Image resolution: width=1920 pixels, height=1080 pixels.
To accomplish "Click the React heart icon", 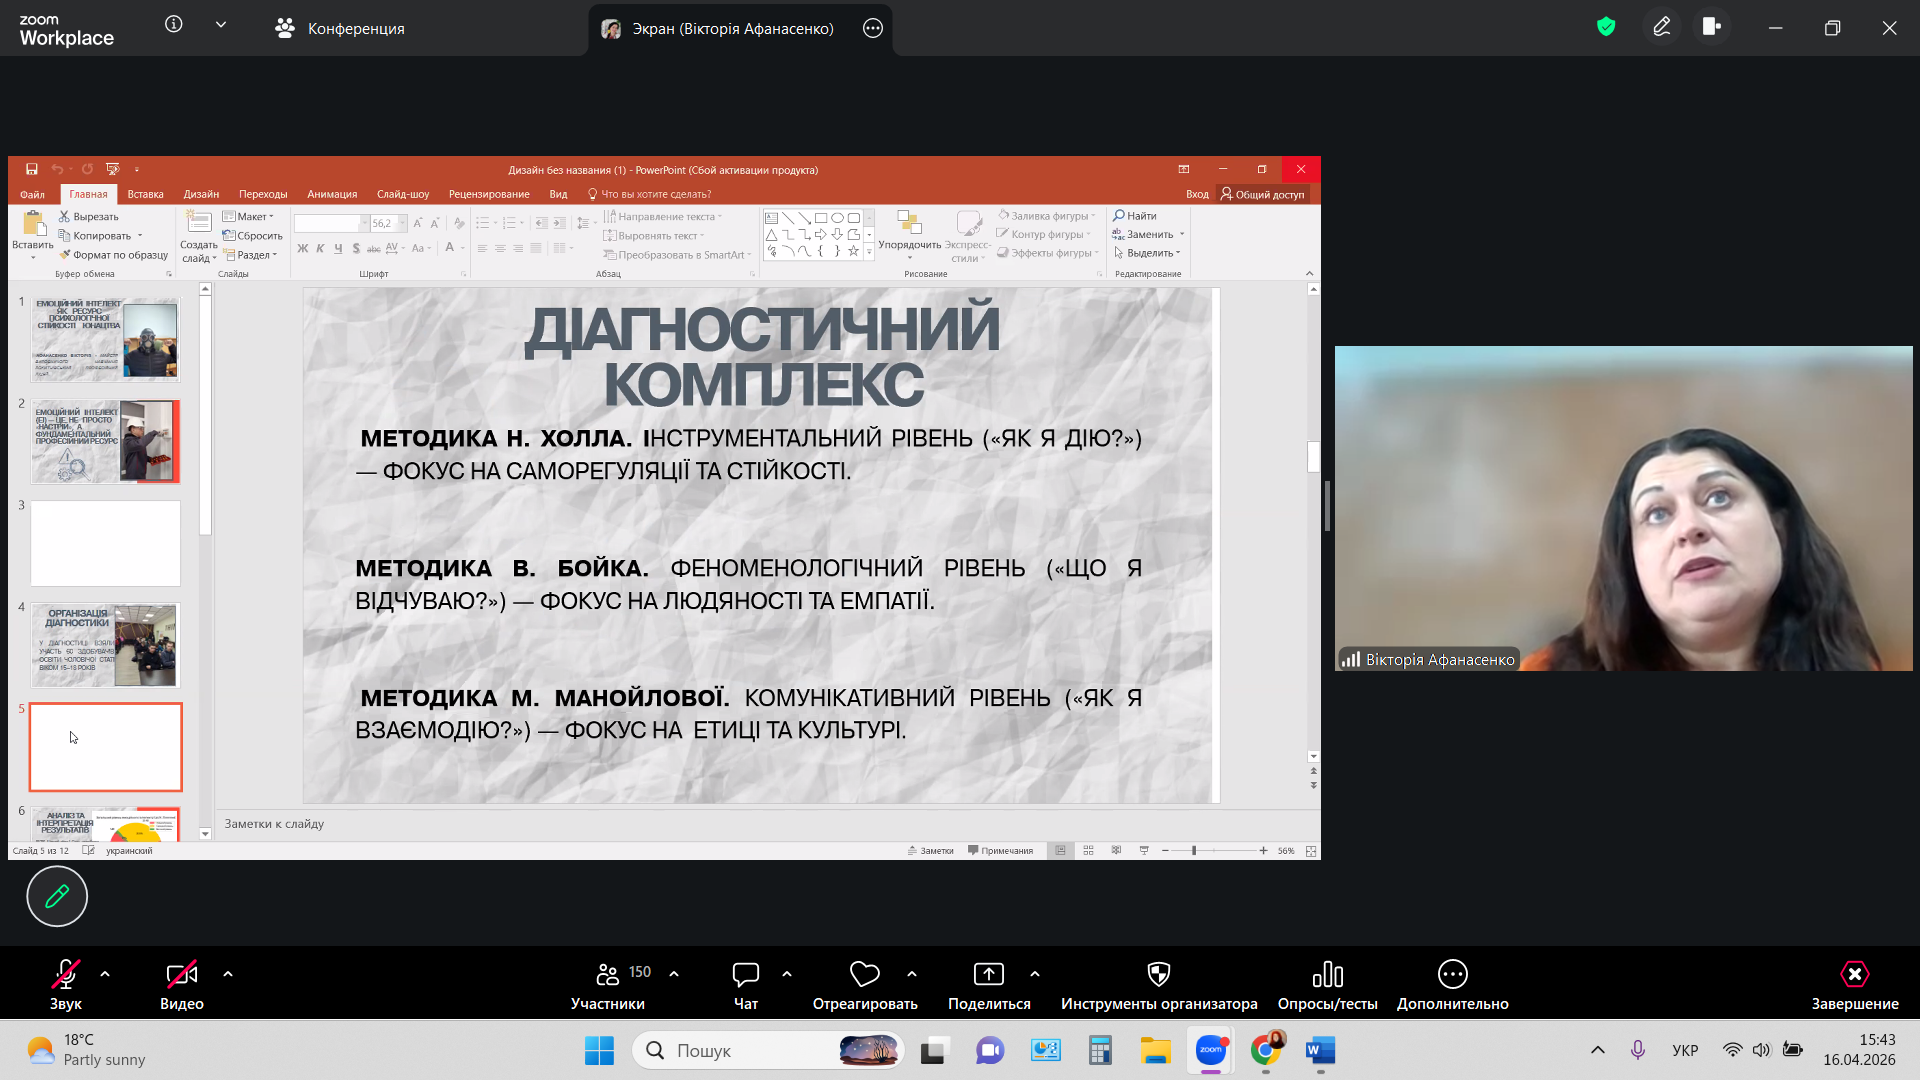I will tap(864, 974).
